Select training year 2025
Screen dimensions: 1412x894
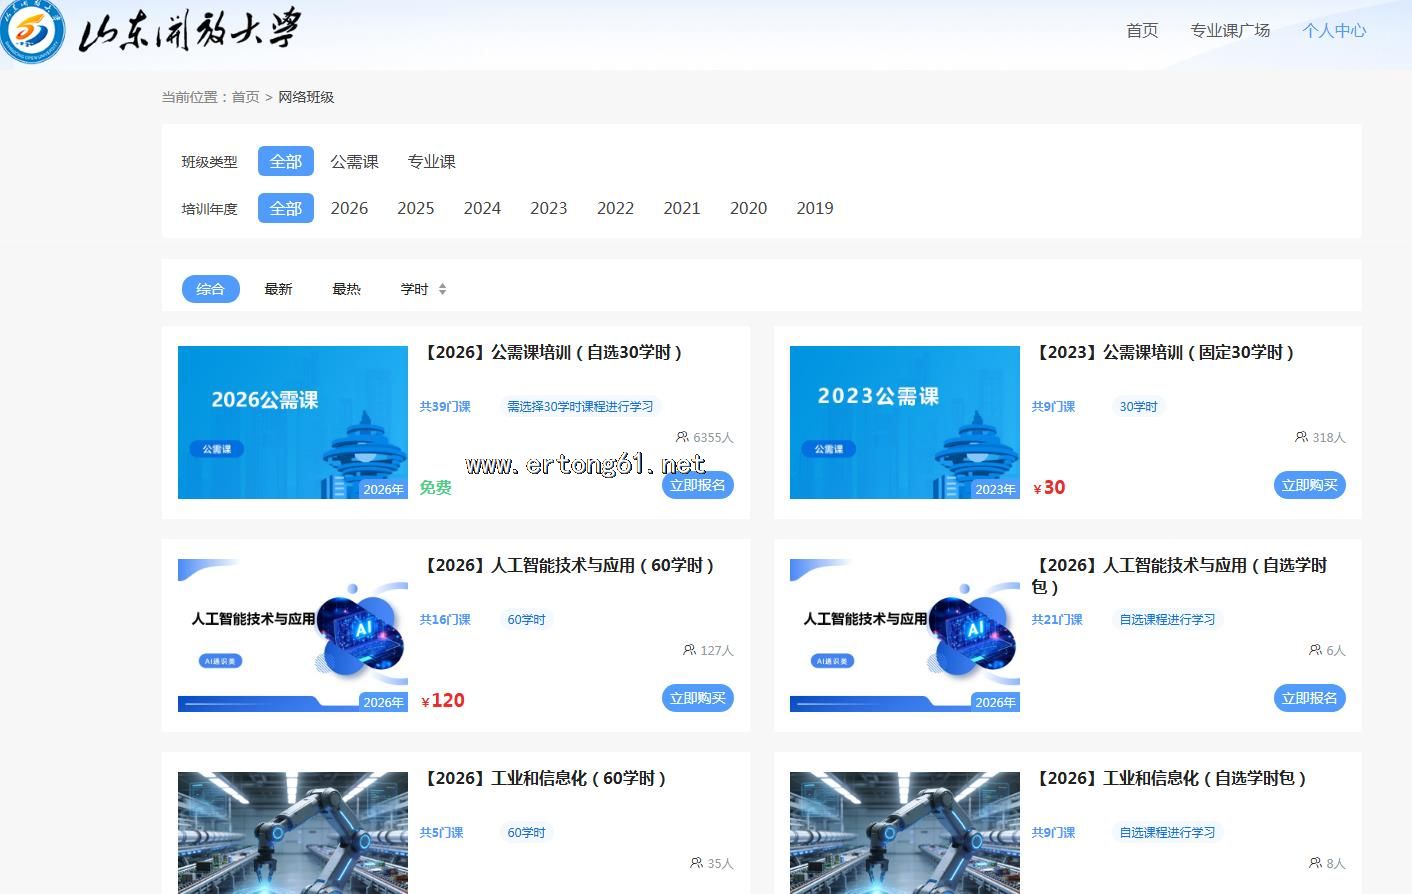415,208
